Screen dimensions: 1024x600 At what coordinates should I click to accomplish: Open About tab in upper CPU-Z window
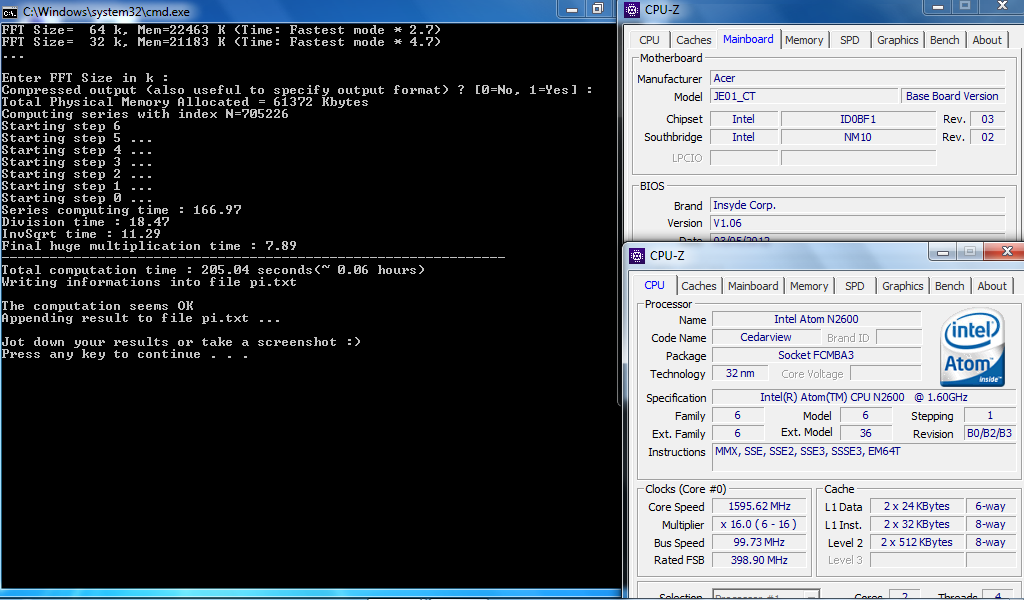point(987,40)
